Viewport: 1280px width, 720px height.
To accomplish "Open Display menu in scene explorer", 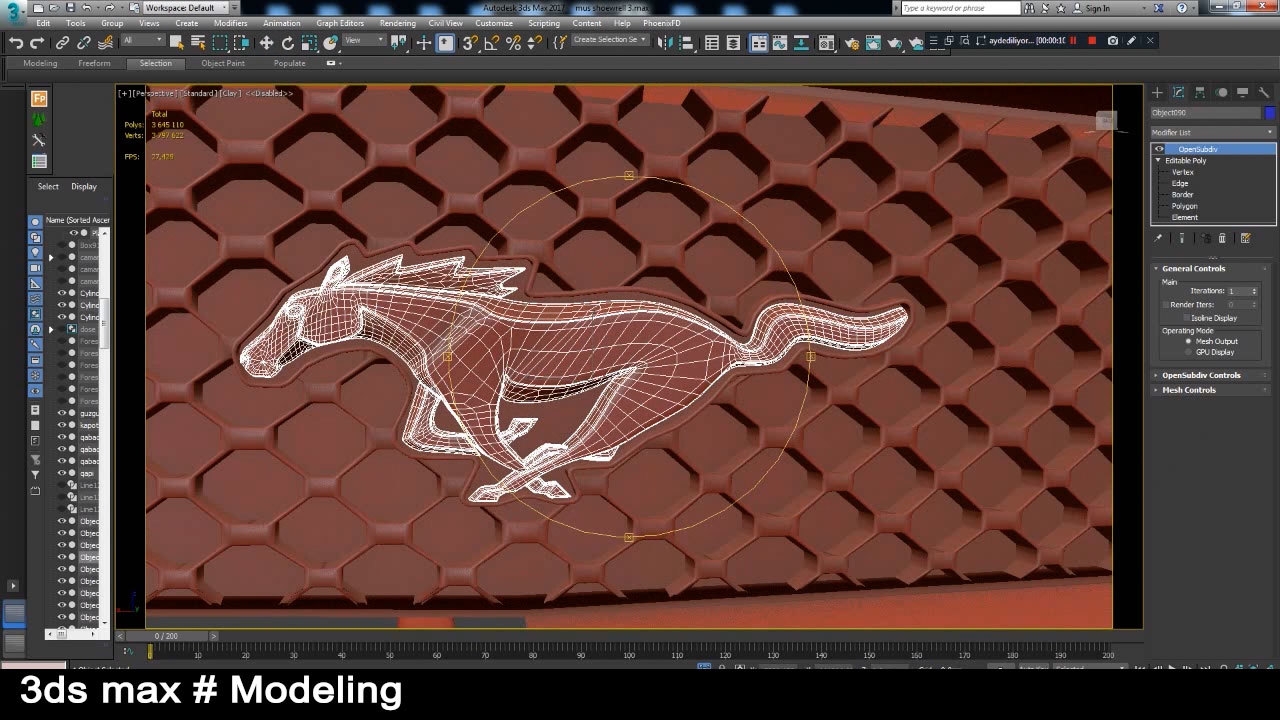I will [x=84, y=186].
